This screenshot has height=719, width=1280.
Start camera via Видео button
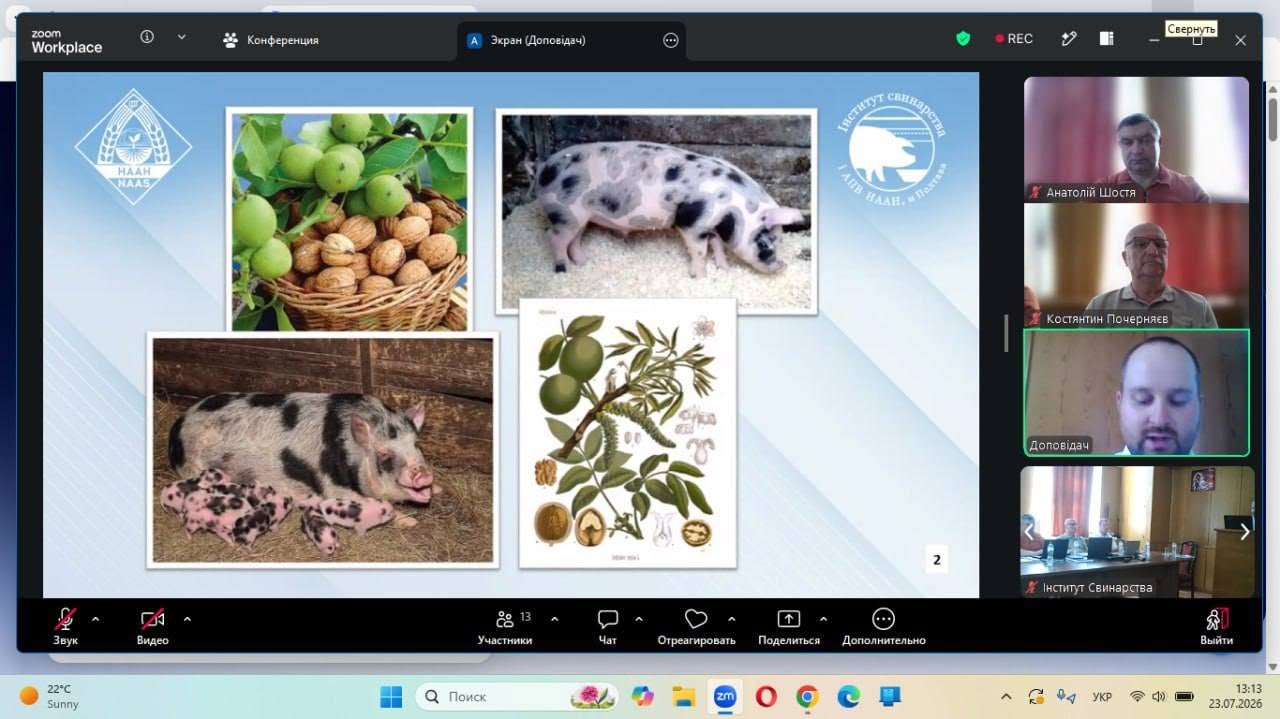152,626
